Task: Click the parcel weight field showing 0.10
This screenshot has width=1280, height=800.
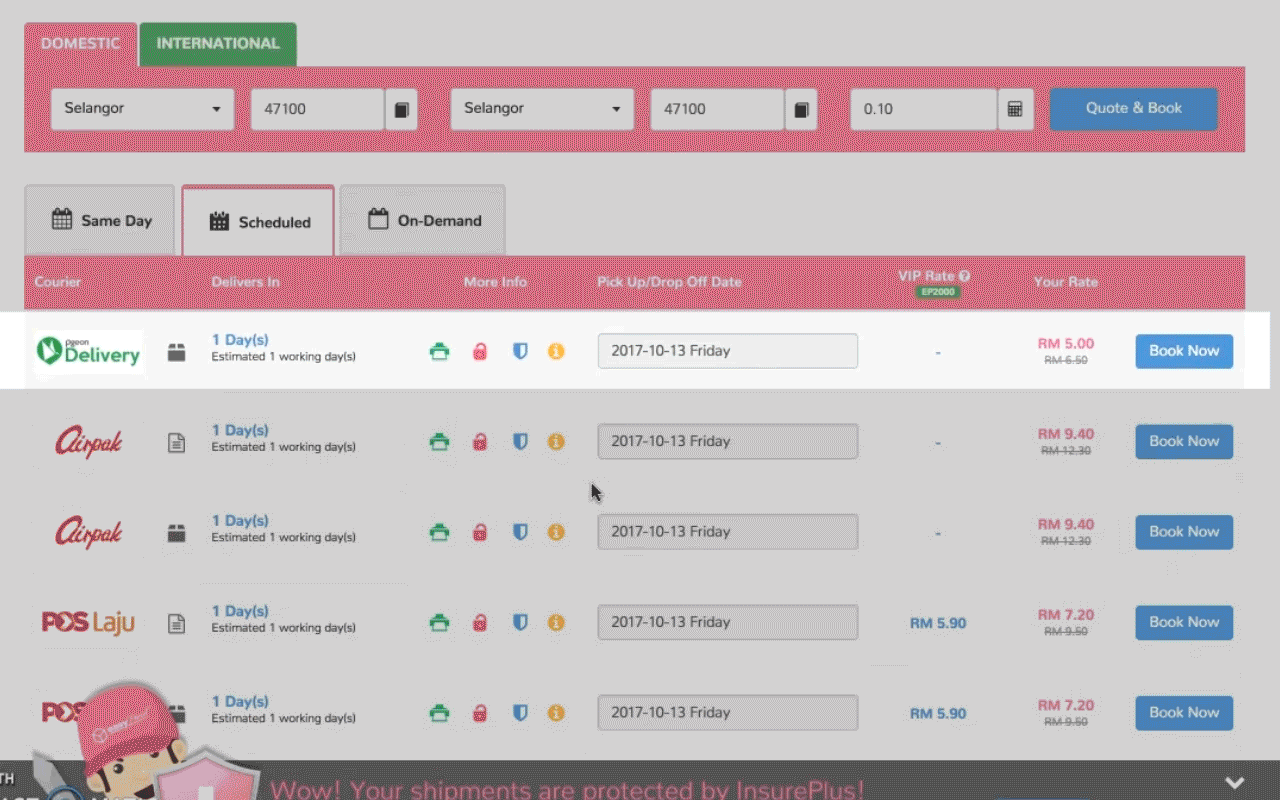Action: (x=922, y=109)
